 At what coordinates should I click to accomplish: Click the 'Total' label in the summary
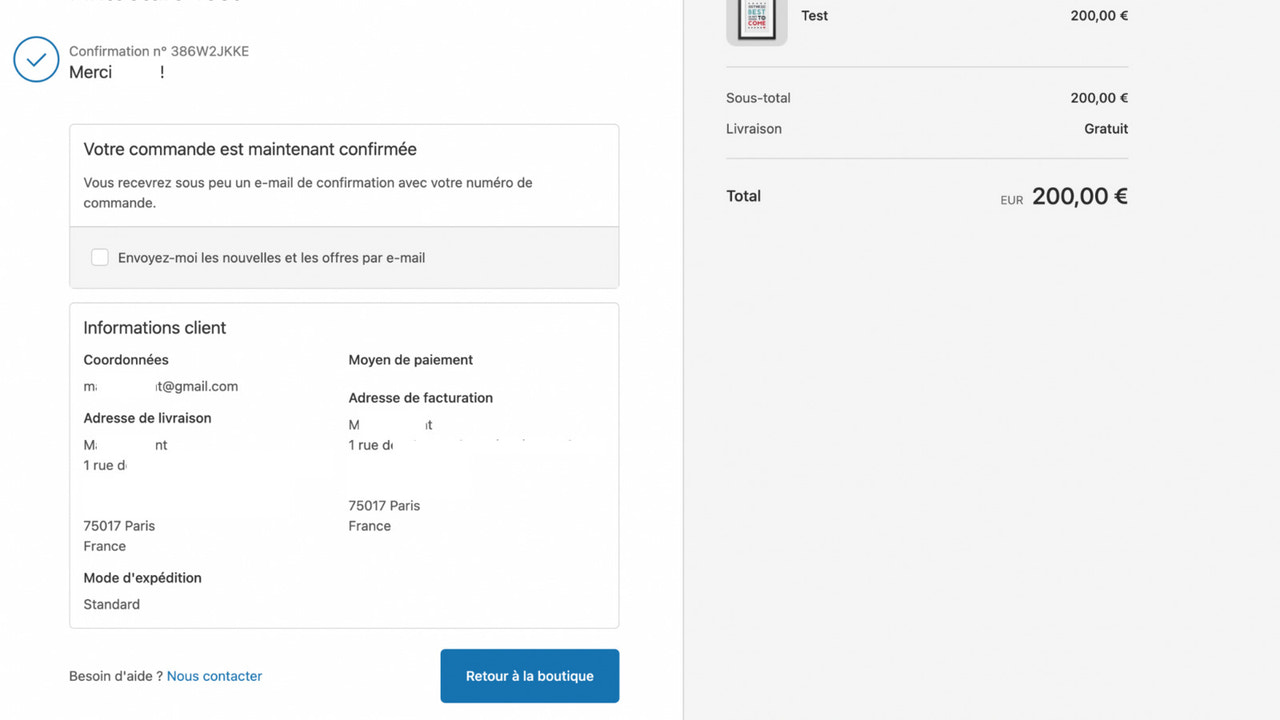coord(743,196)
